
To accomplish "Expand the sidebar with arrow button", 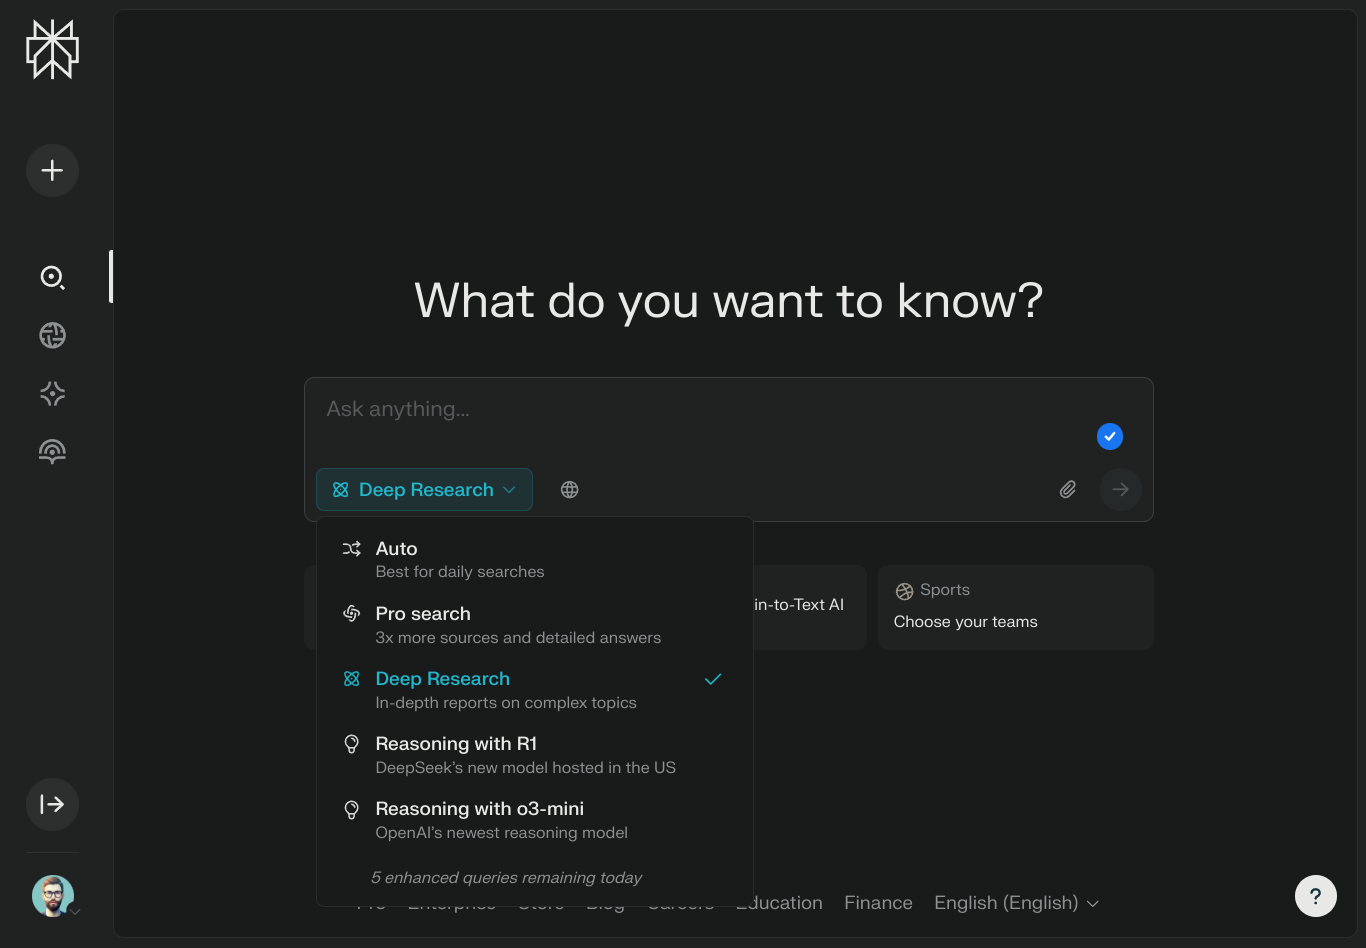I will (52, 804).
